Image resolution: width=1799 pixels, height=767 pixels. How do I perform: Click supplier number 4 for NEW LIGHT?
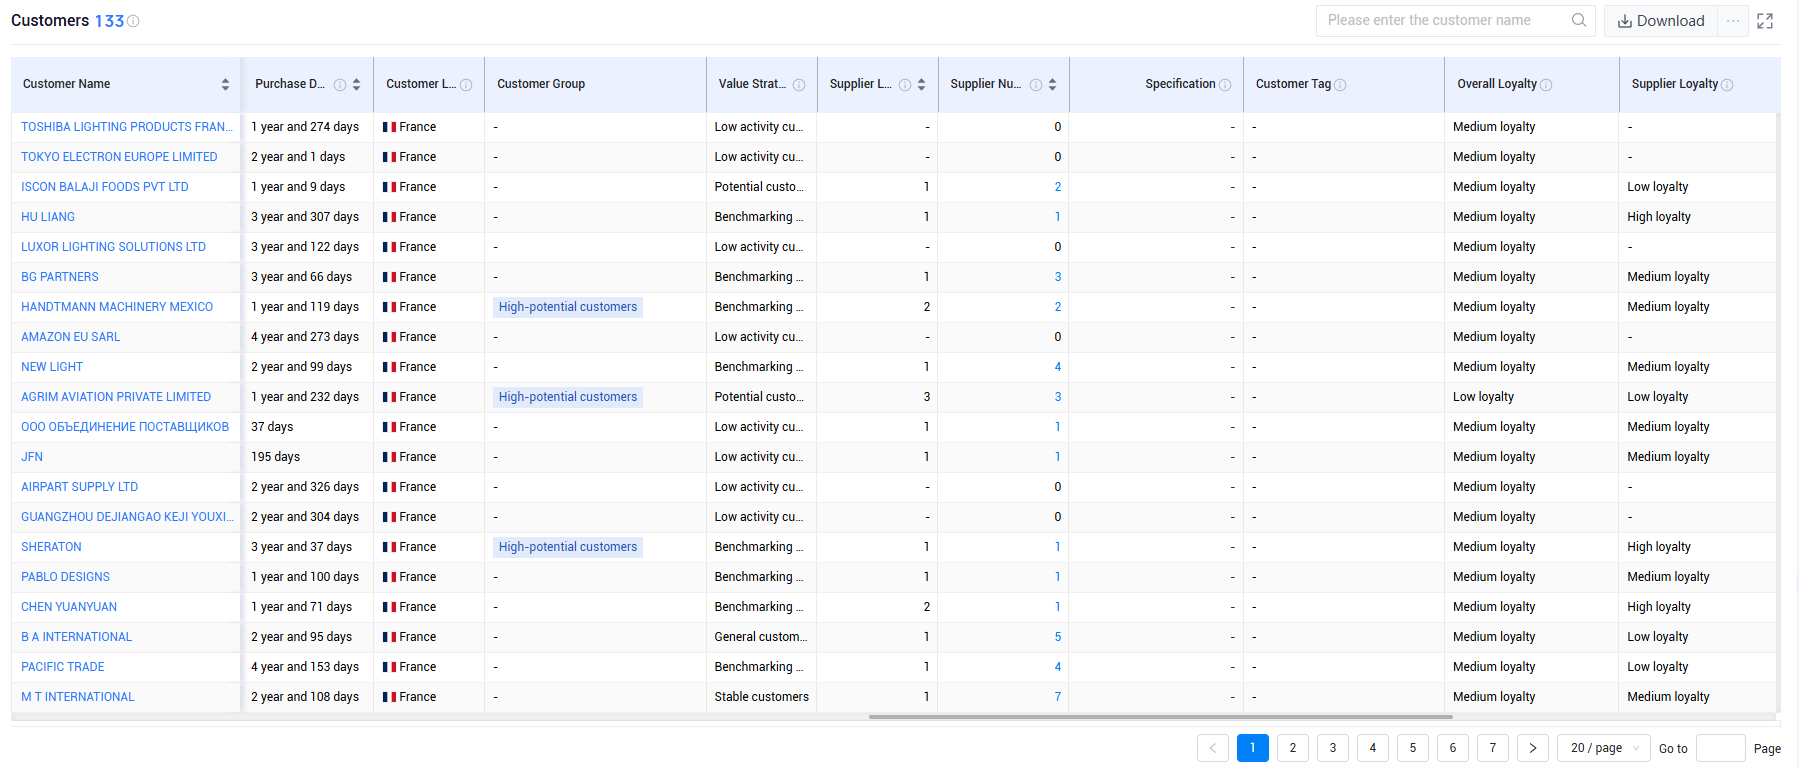1058,367
